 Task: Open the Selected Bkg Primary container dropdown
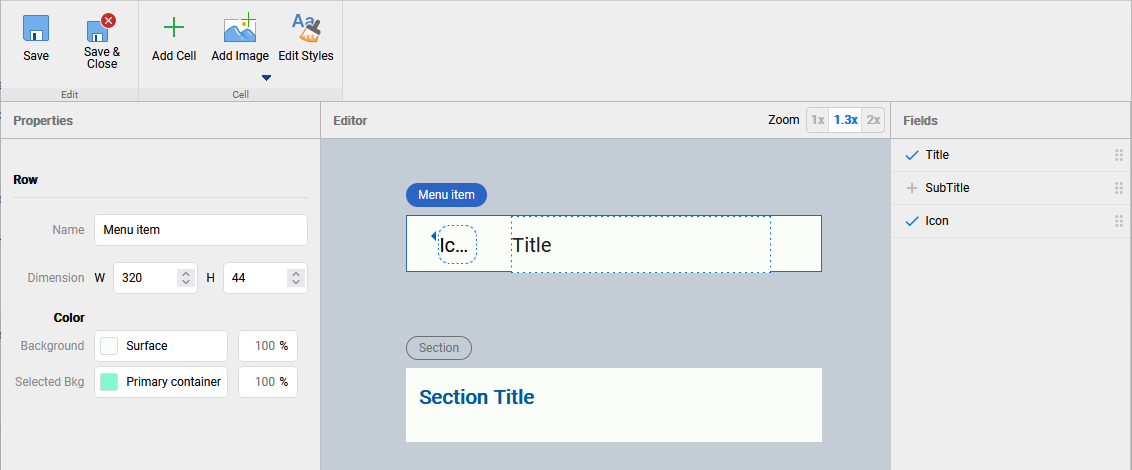pyautogui.click(x=161, y=382)
